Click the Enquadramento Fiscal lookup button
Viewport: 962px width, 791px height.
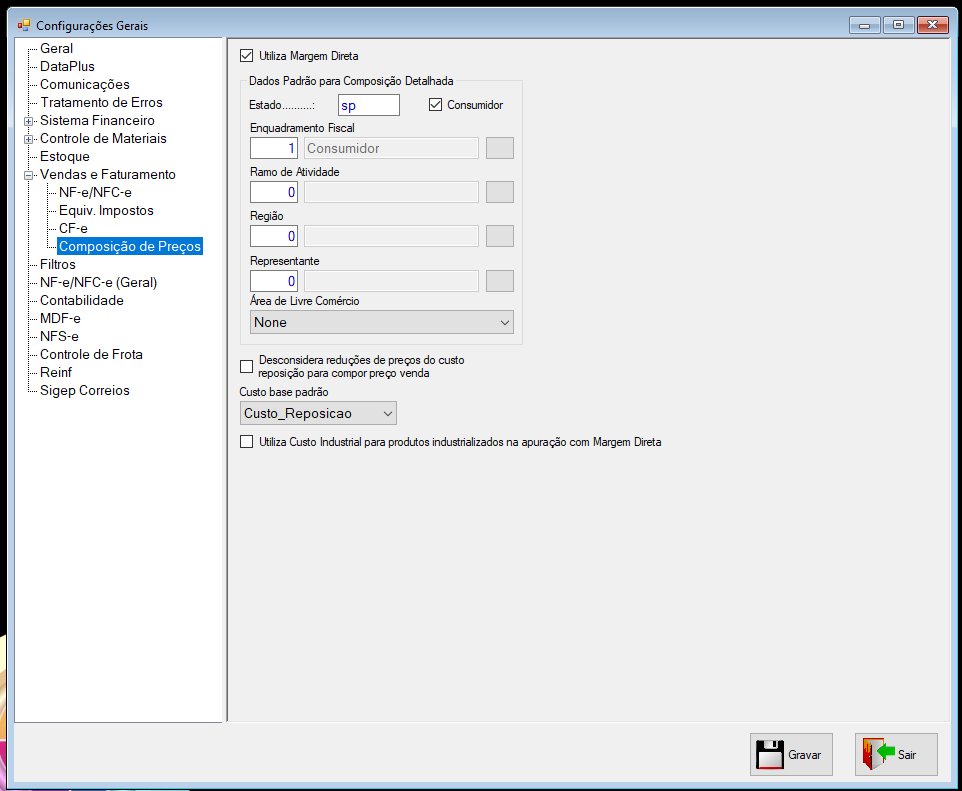pyautogui.click(x=499, y=148)
